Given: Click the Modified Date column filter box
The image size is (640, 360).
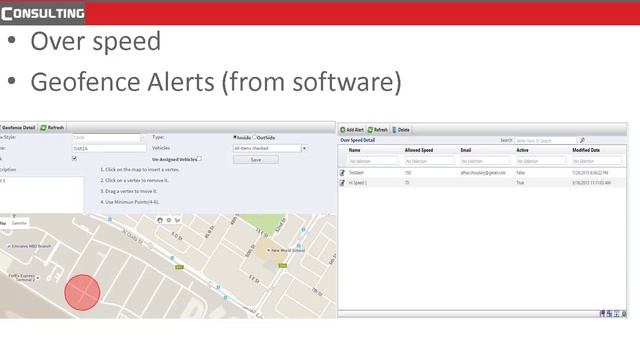Looking at the screenshot, I should [x=597, y=161].
